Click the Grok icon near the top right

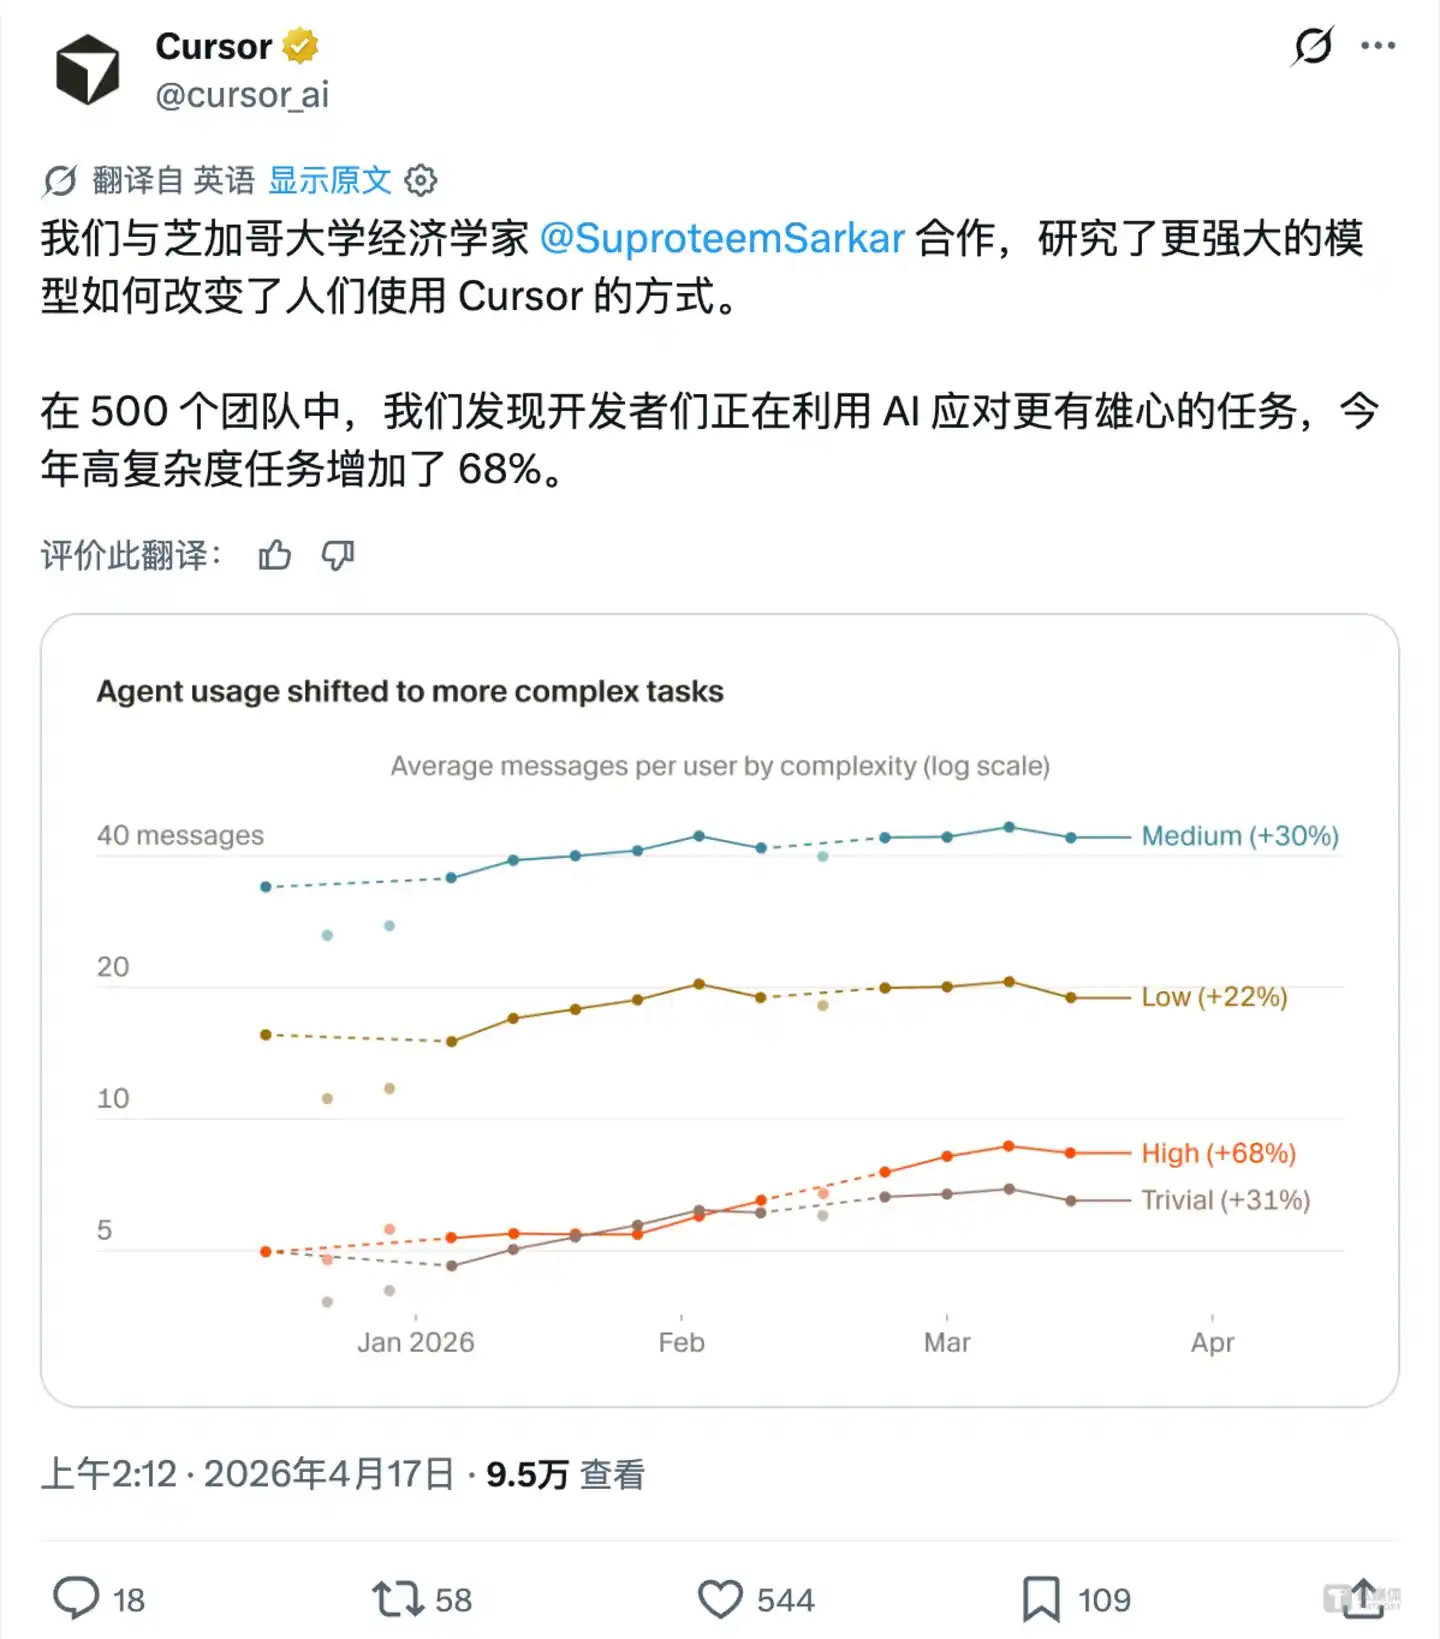click(x=1313, y=45)
